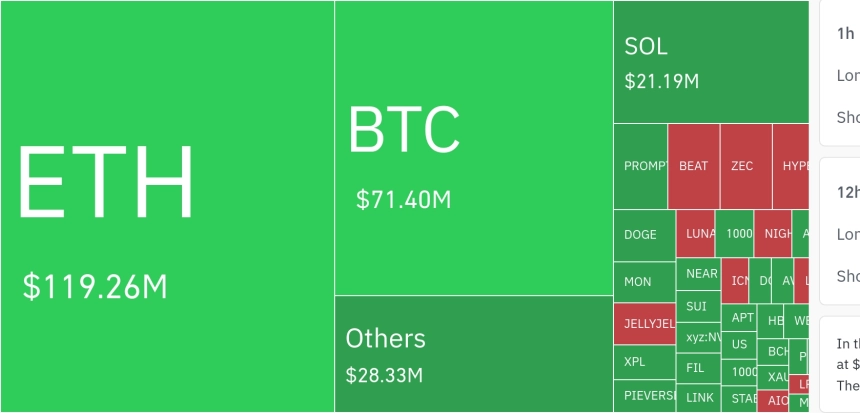Click the PIEVERSE tile
The image size is (860, 413).
pos(644,395)
